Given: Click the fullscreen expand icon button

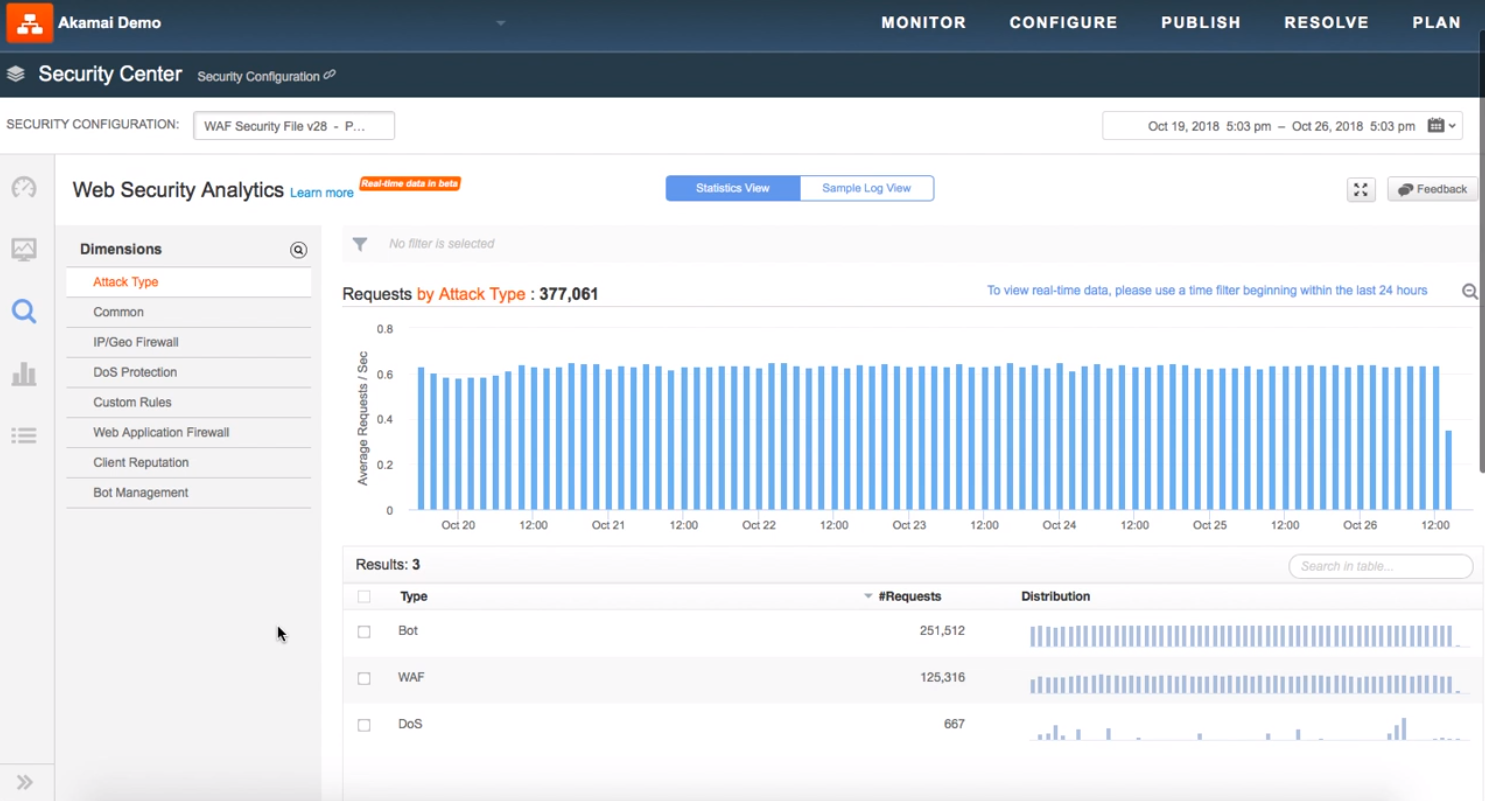Looking at the screenshot, I should pyautogui.click(x=1361, y=189).
